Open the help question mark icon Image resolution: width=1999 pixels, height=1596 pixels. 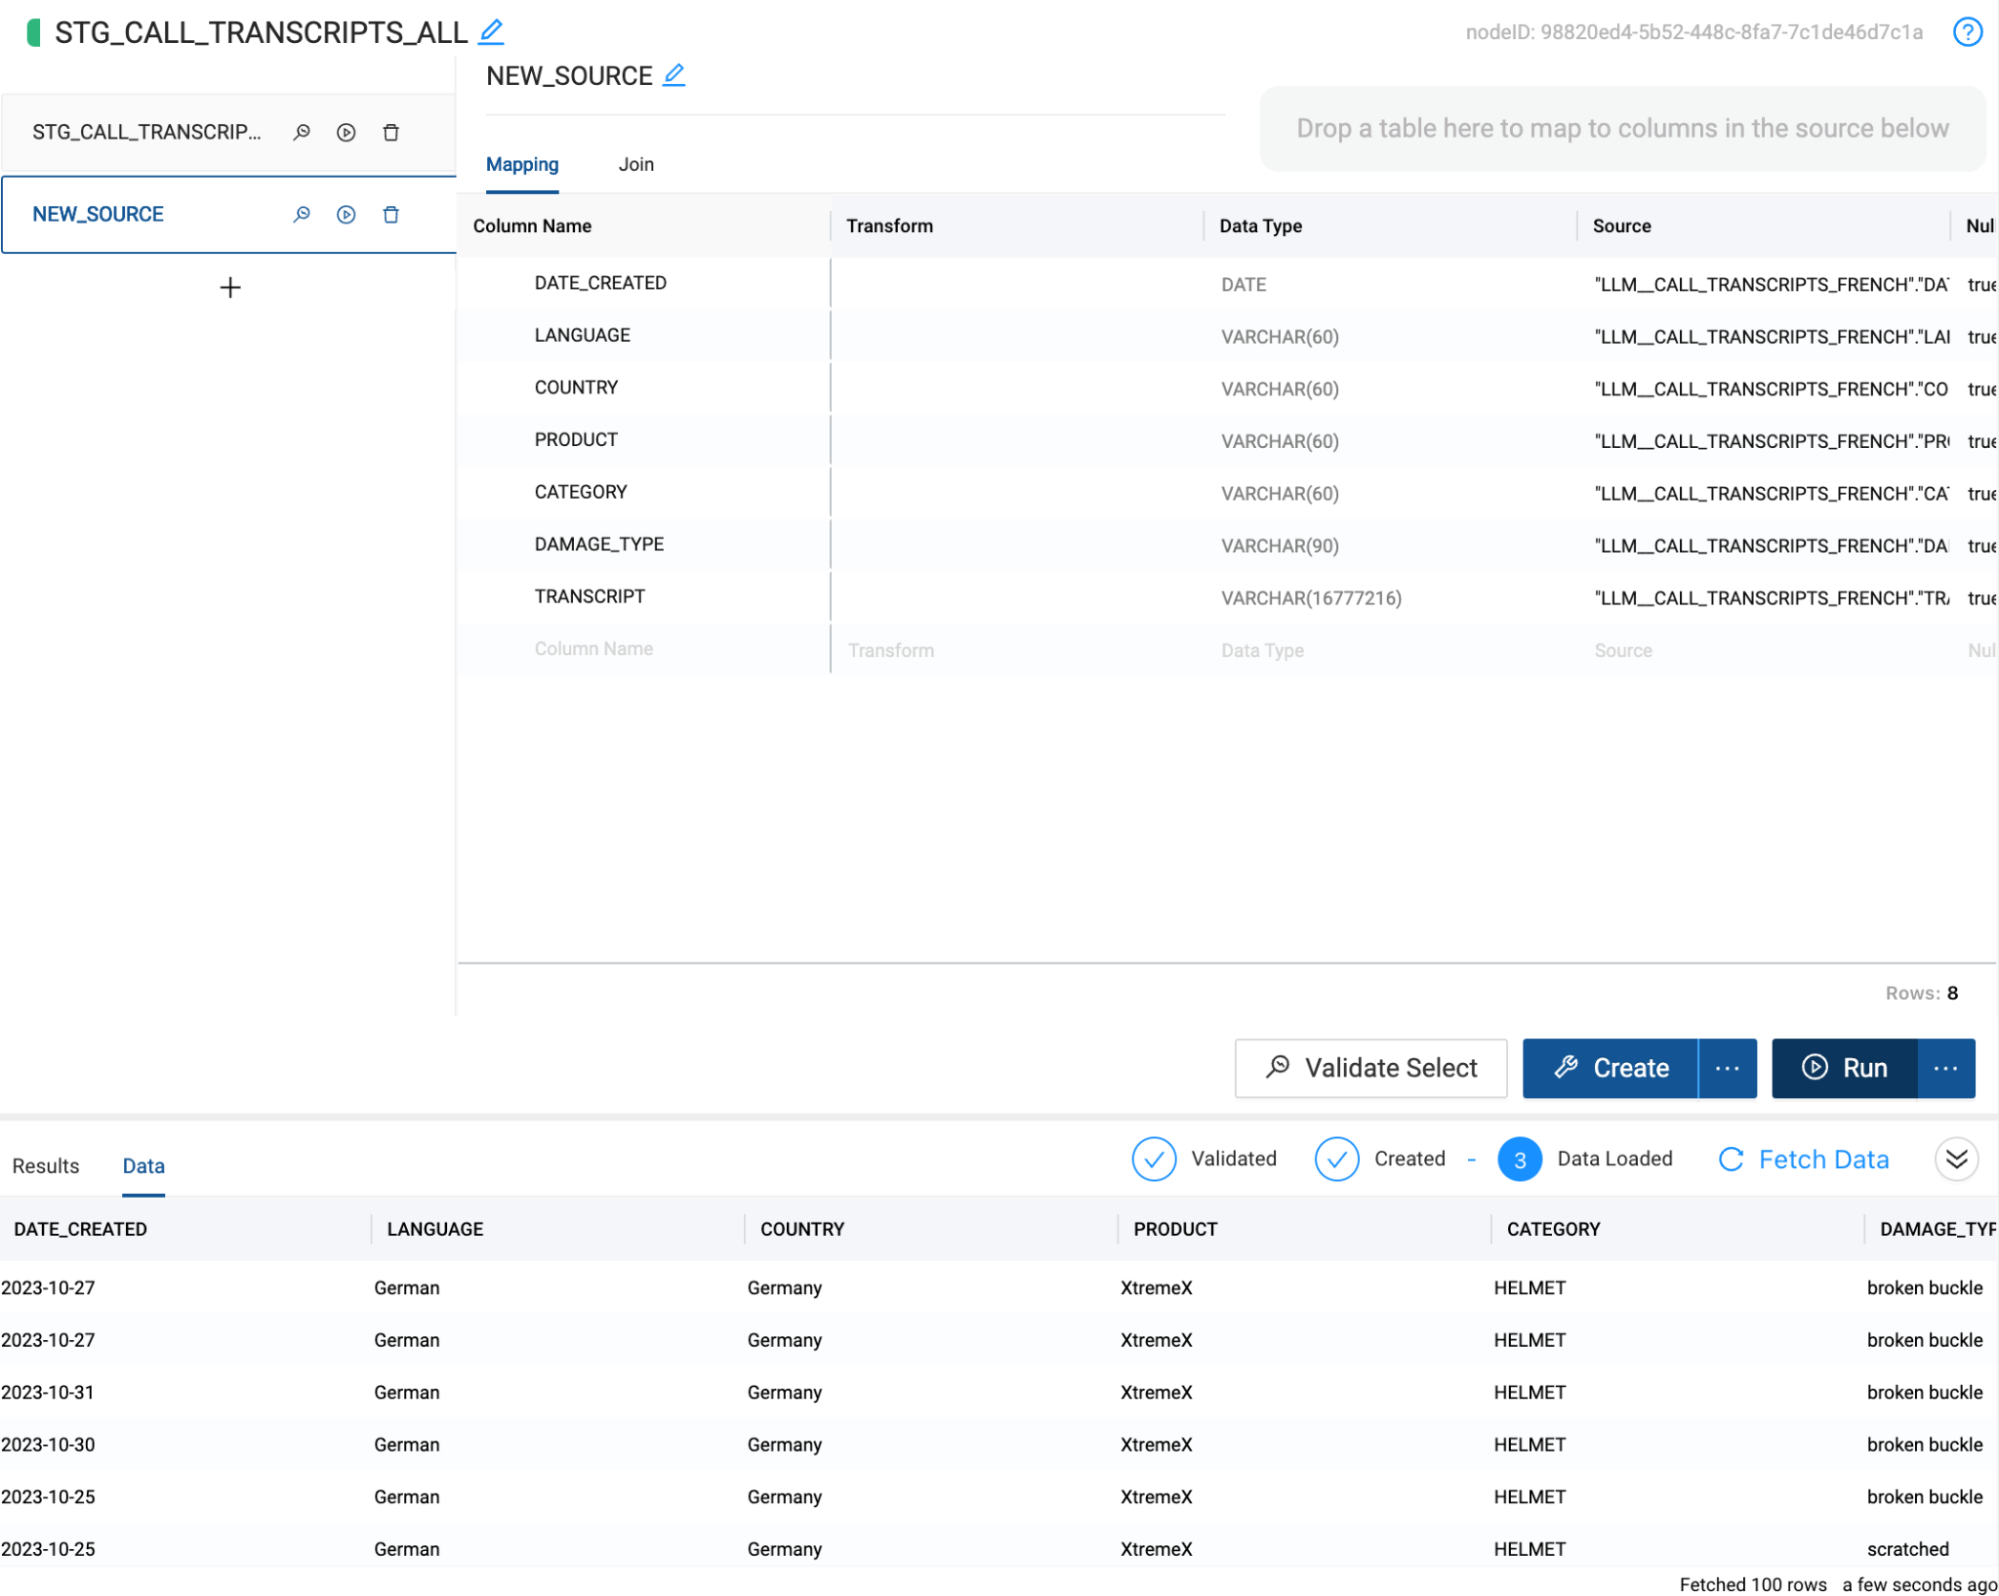1967,32
